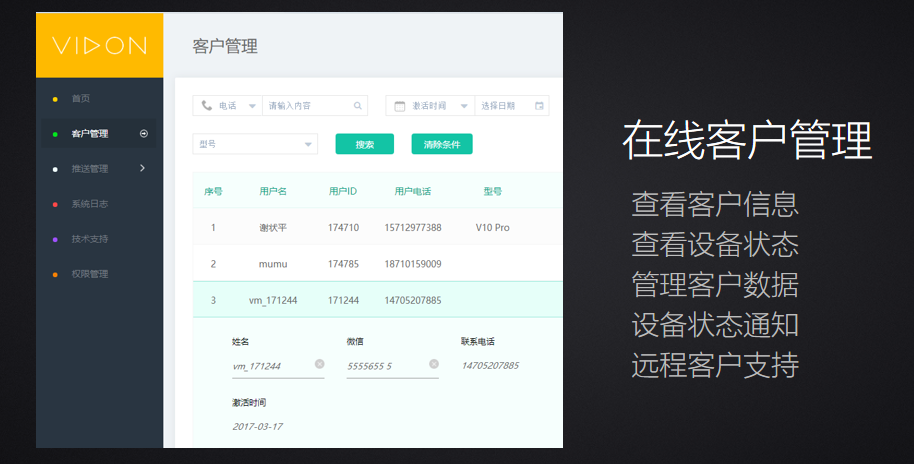Click the phone icon in the 电话 filter

[206, 106]
